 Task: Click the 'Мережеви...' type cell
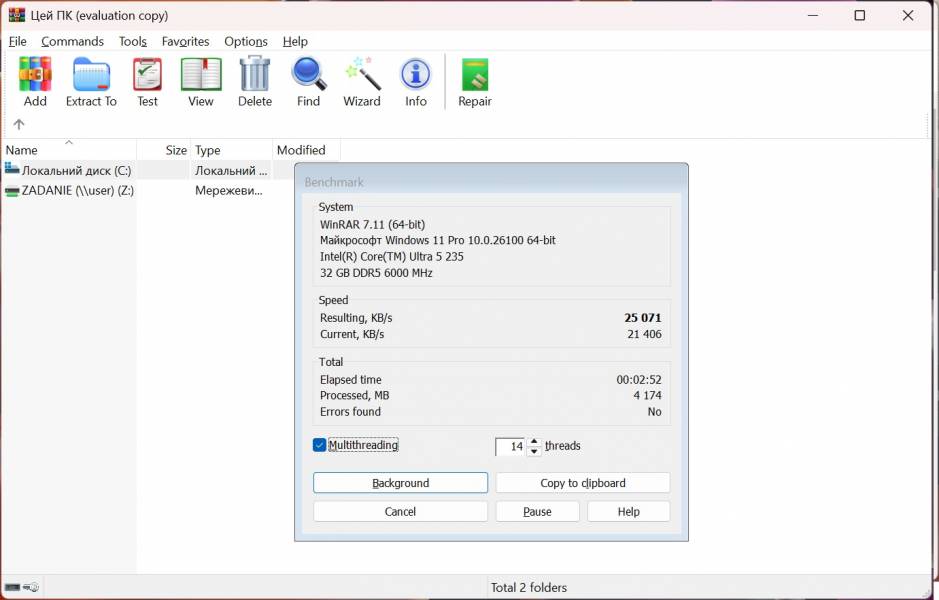[x=229, y=190]
